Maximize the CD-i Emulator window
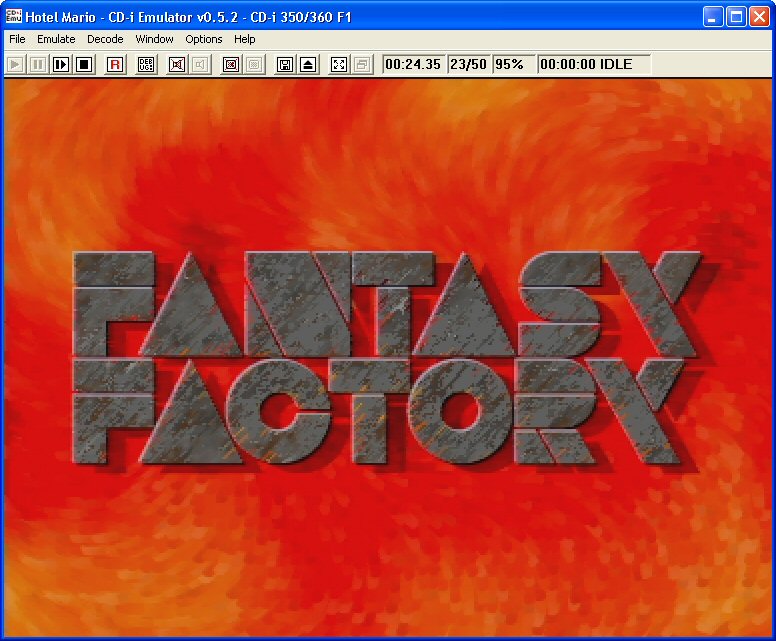The height and width of the screenshot is (641, 776). pyautogui.click(x=736, y=17)
